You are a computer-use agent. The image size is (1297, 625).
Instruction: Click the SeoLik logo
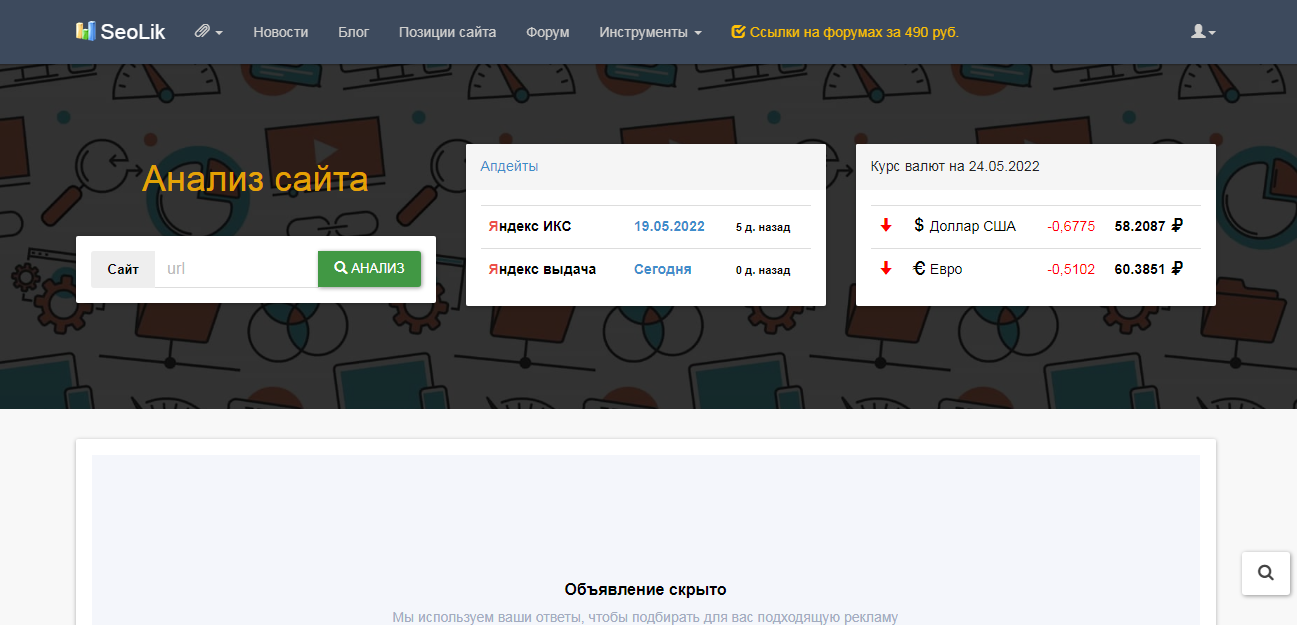[121, 32]
